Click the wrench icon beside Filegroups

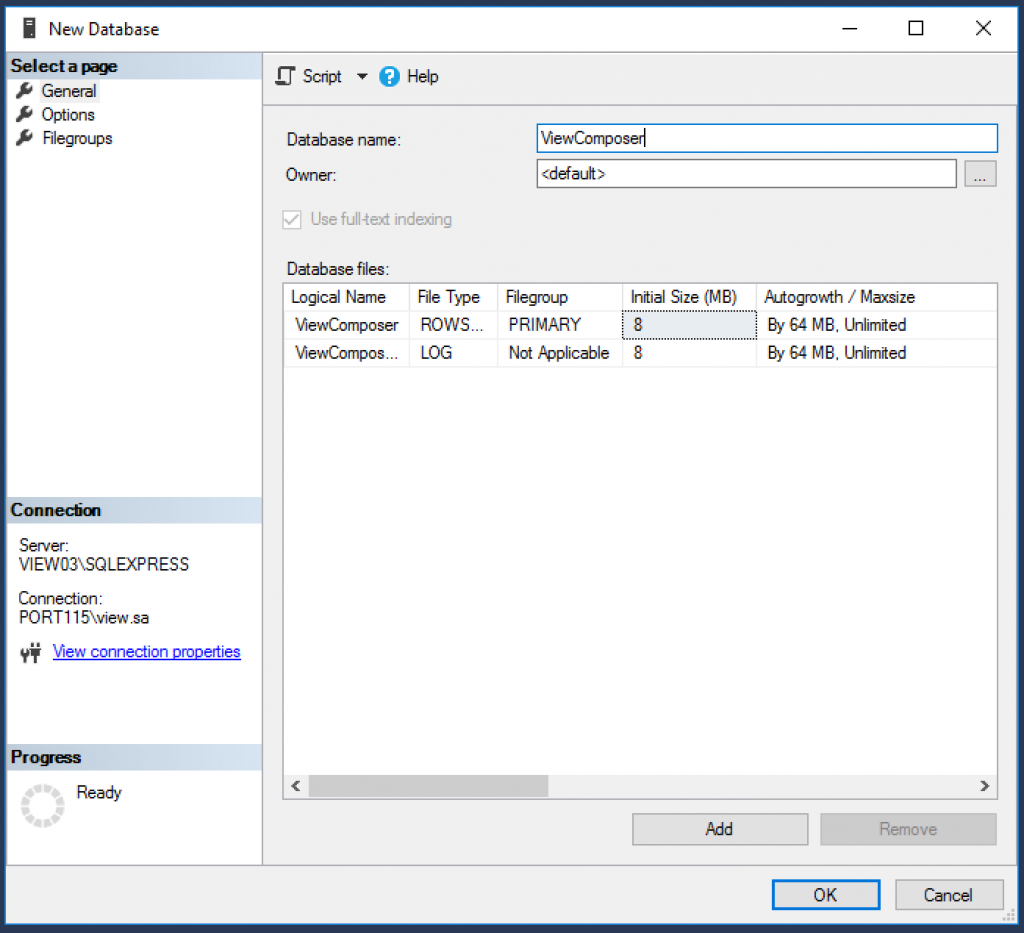pos(25,139)
